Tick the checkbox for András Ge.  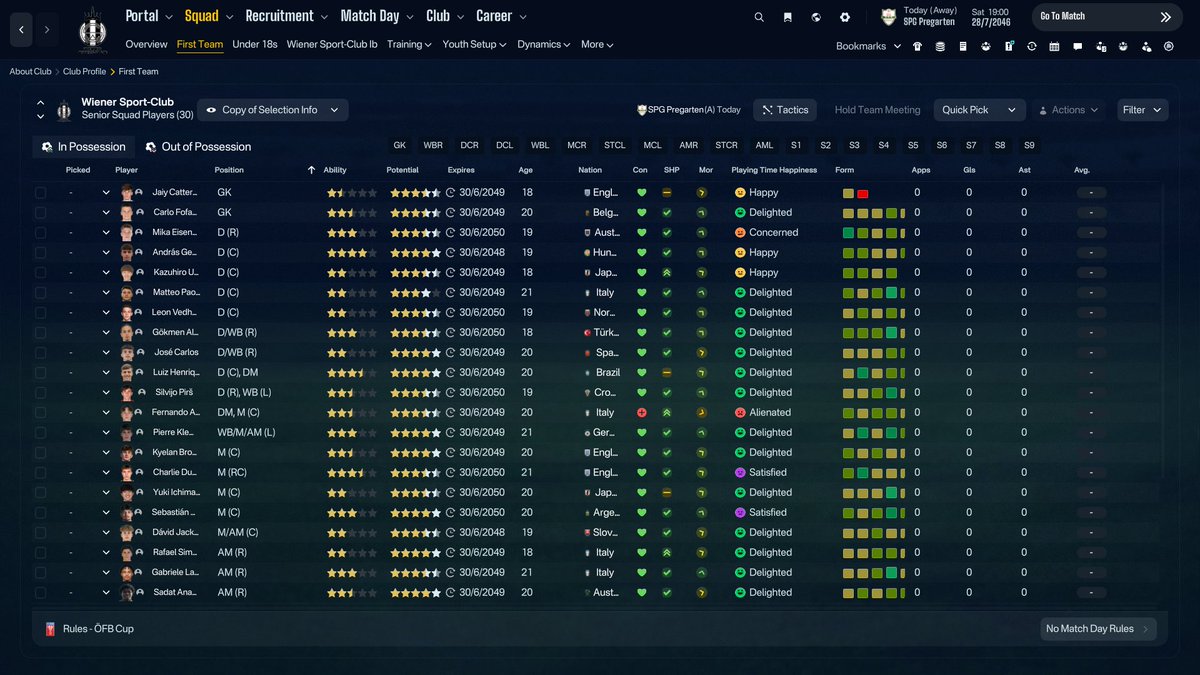pos(40,252)
